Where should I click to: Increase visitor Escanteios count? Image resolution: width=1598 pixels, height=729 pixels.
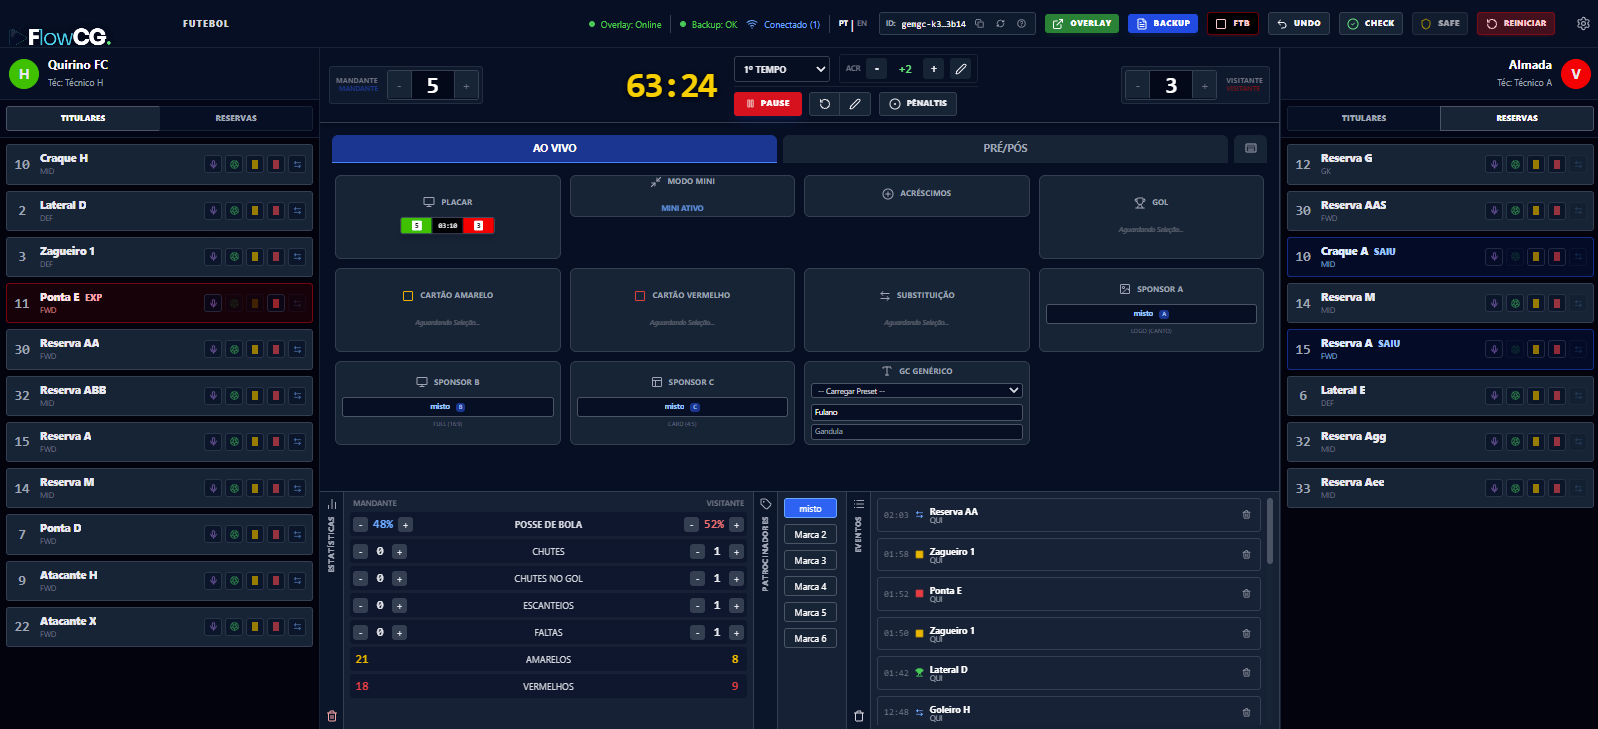[736, 606]
